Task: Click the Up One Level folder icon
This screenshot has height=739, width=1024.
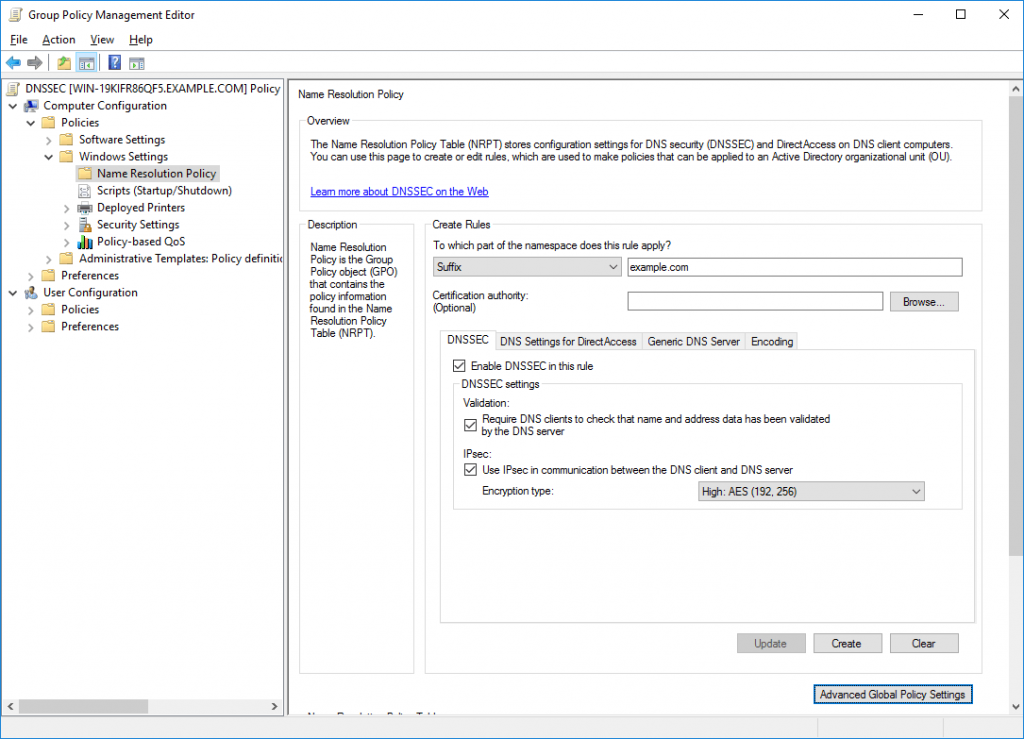Action: (x=64, y=63)
